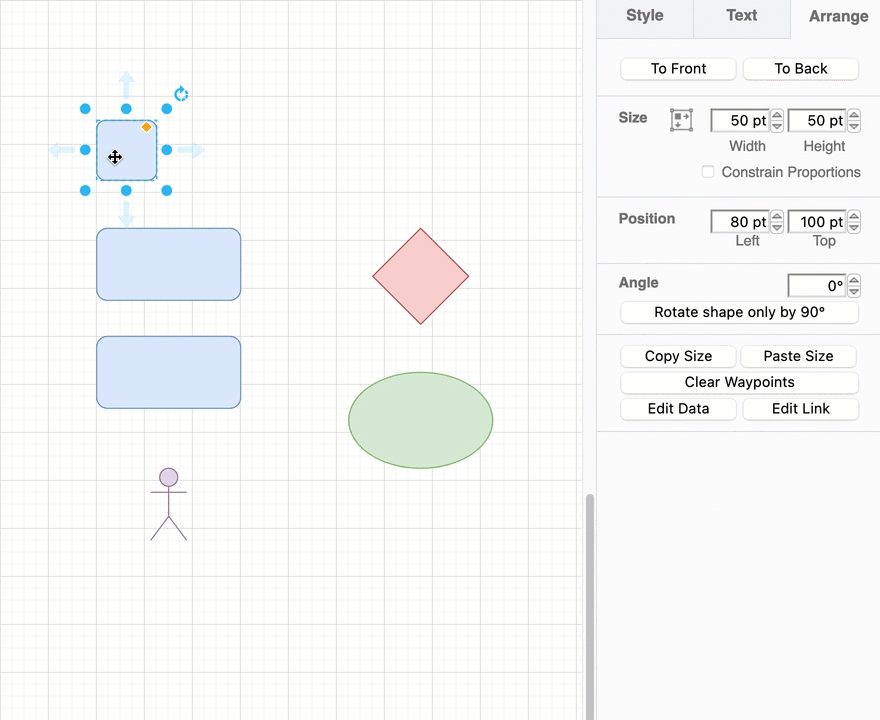The height and width of the screenshot is (720, 880).
Task: Click the bottom-right corner resize handle of the selection
Action: tap(166, 190)
